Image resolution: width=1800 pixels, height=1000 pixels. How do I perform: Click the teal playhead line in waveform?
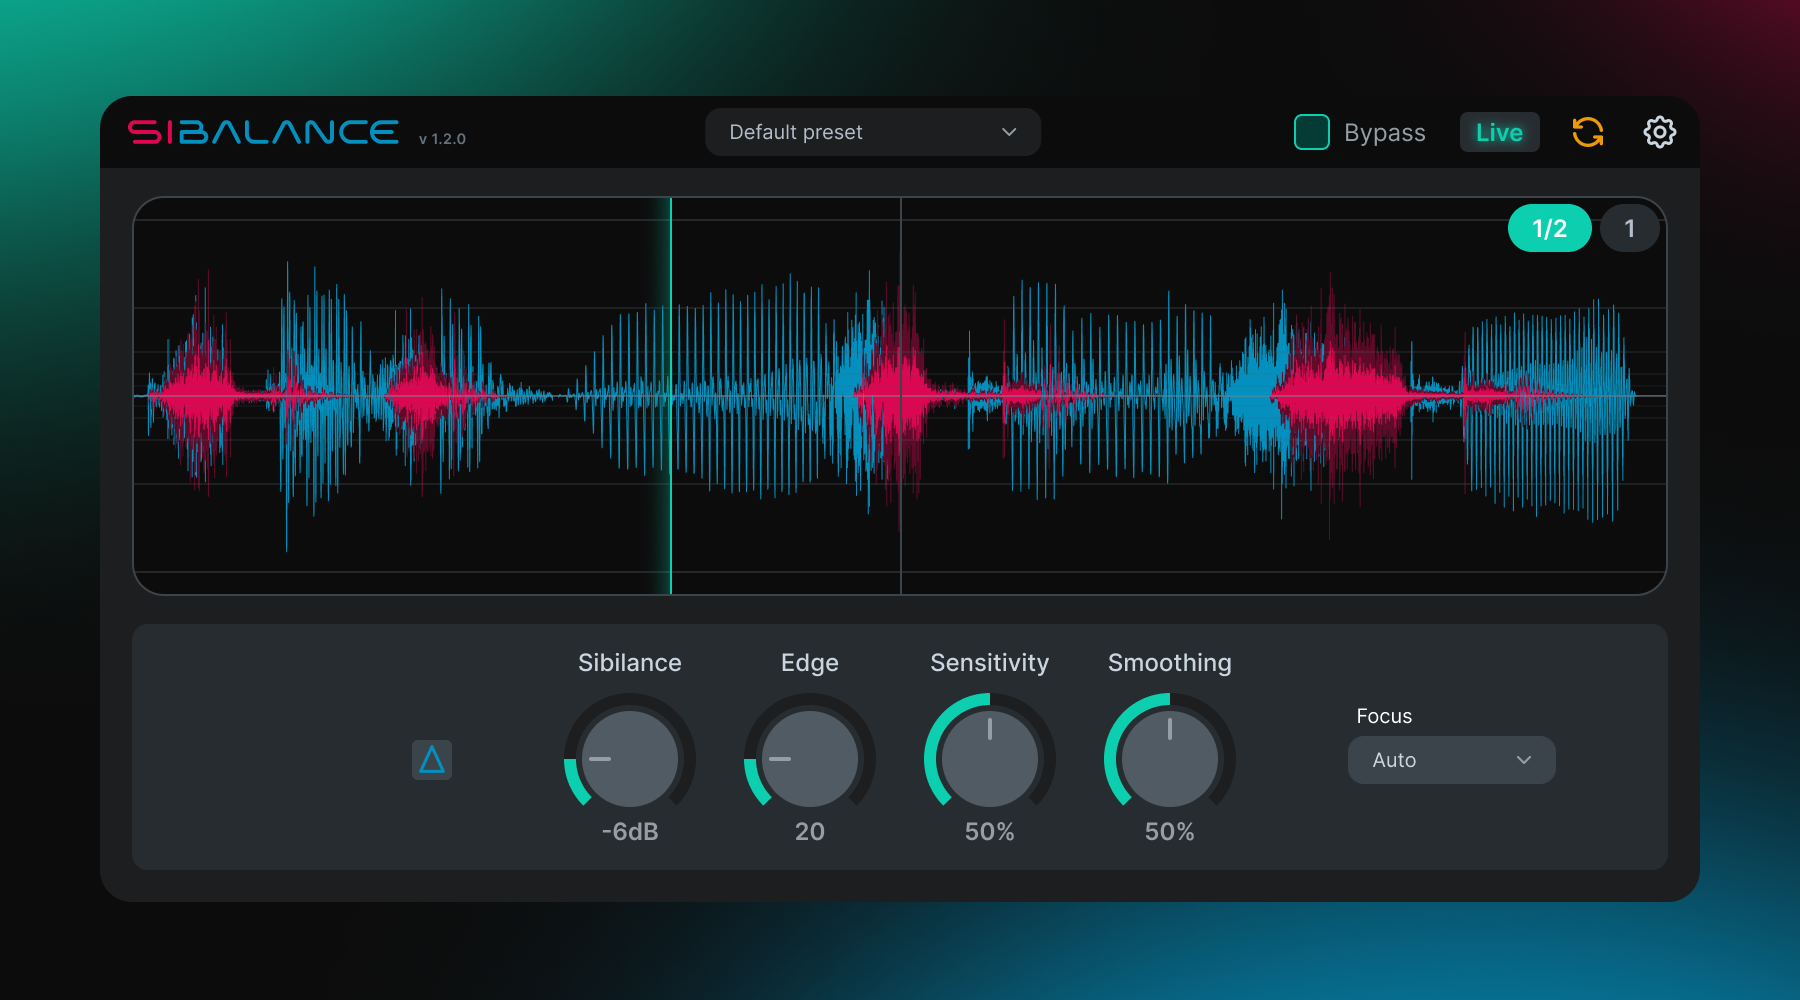point(670,396)
